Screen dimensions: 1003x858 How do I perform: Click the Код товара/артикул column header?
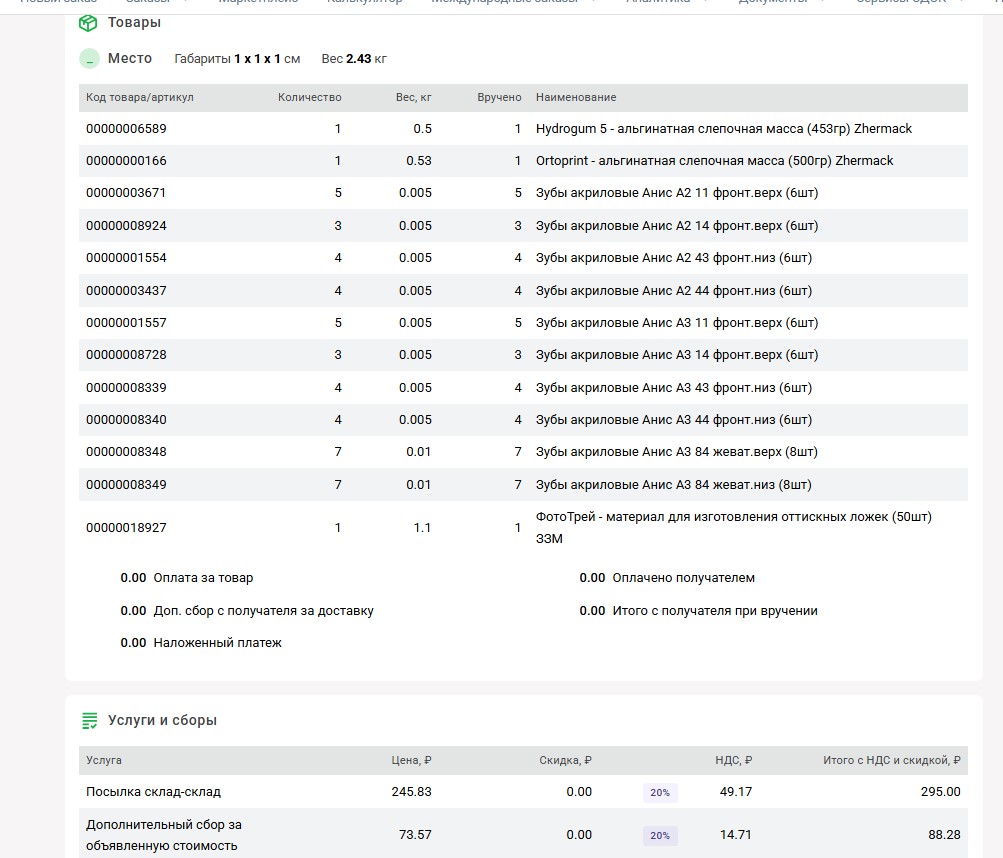[139, 97]
